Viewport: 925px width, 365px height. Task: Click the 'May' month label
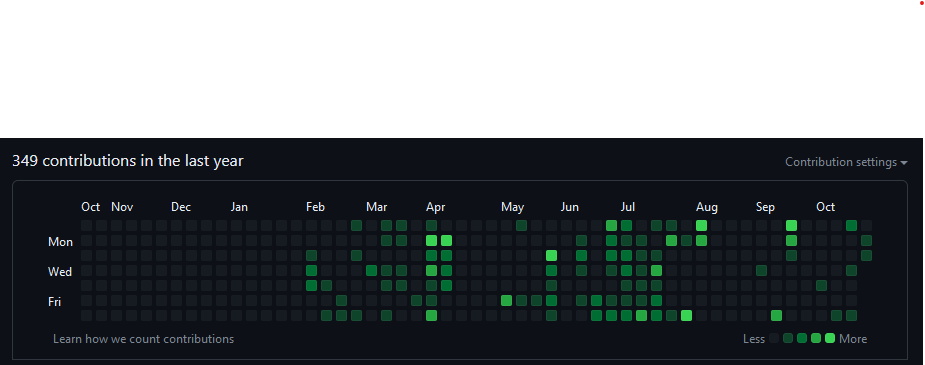[513, 207]
